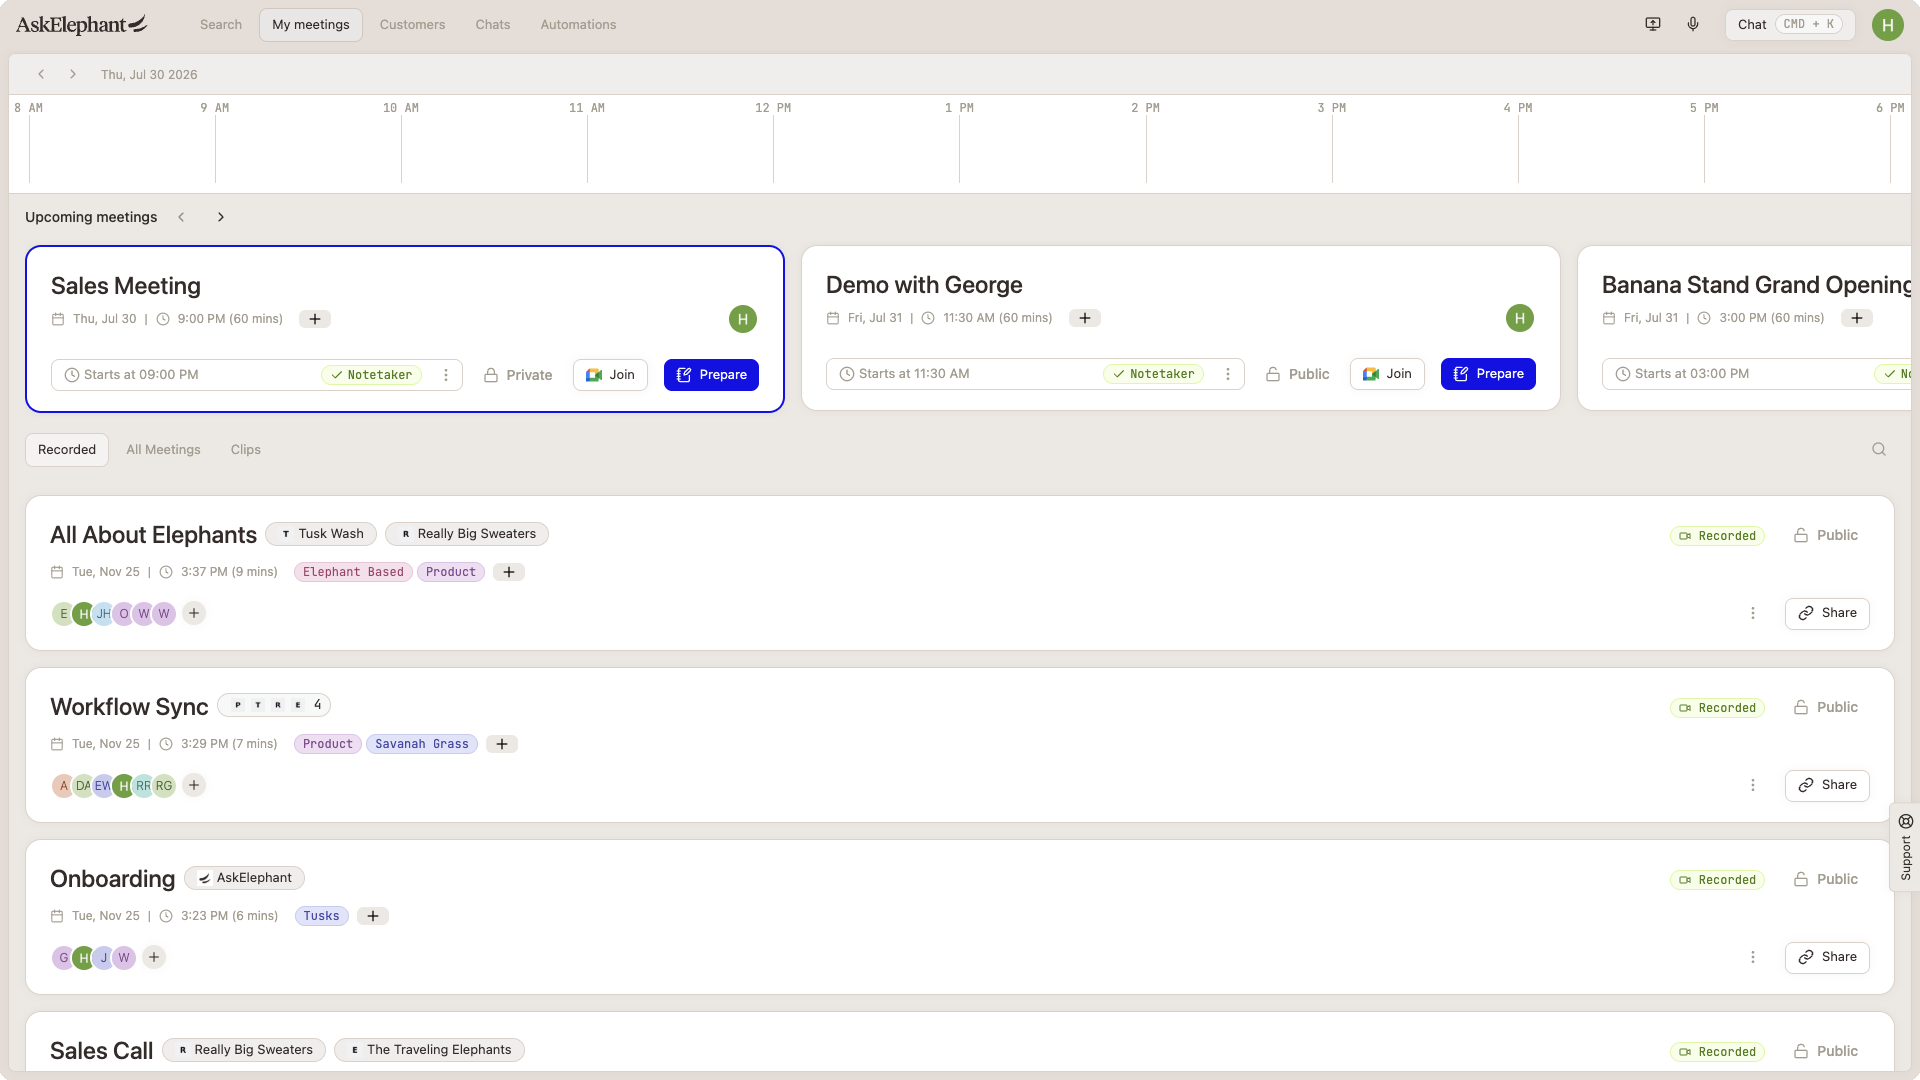Open the screen share icon in top bar
Screen dimensions: 1920x1080
pos(1653,24)
